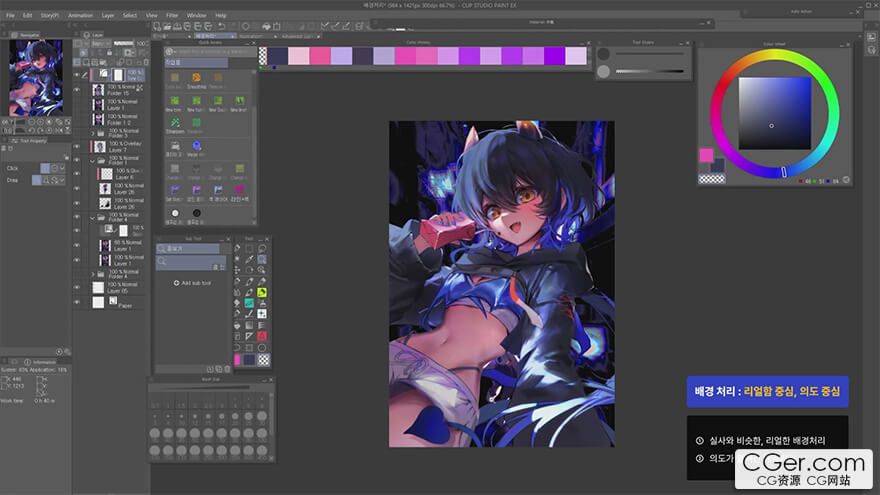Viewport: 880px width, 495px height.
Task: Collapse Folder 1 in the layer list
Action: (93, 160)
